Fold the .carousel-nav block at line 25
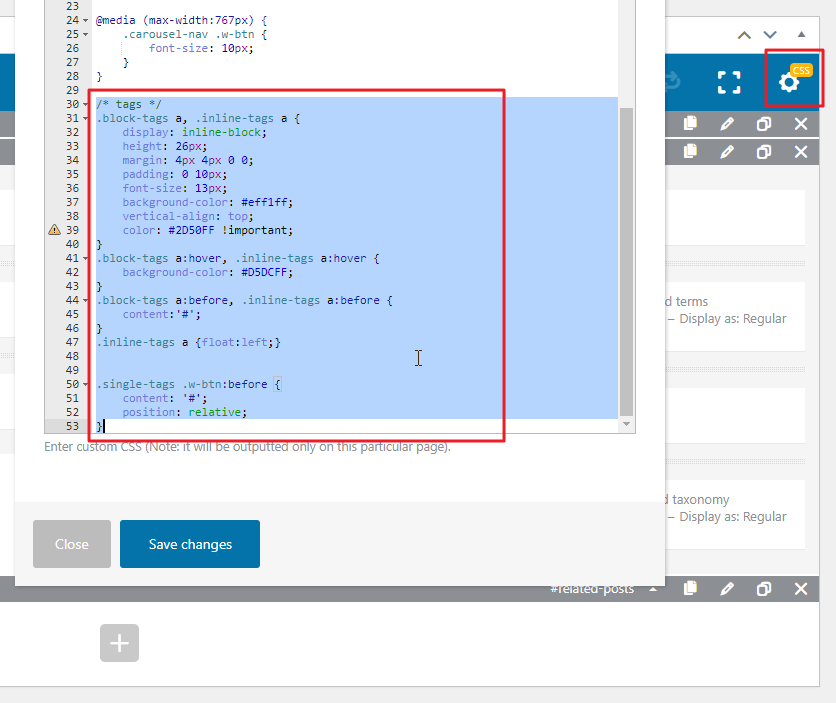Viewport: 836px width, 703px height. coord(85,34)
